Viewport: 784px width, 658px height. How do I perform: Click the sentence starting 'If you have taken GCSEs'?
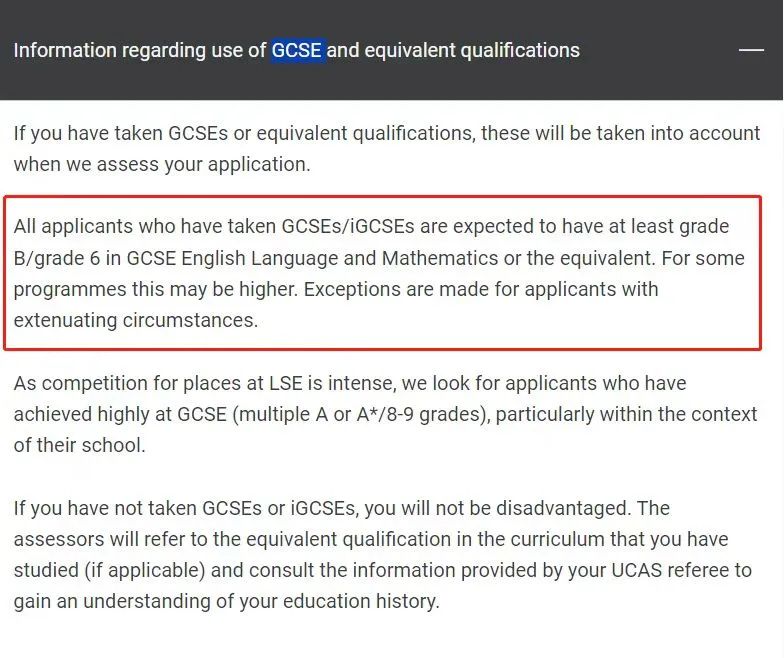coord(387,148)
